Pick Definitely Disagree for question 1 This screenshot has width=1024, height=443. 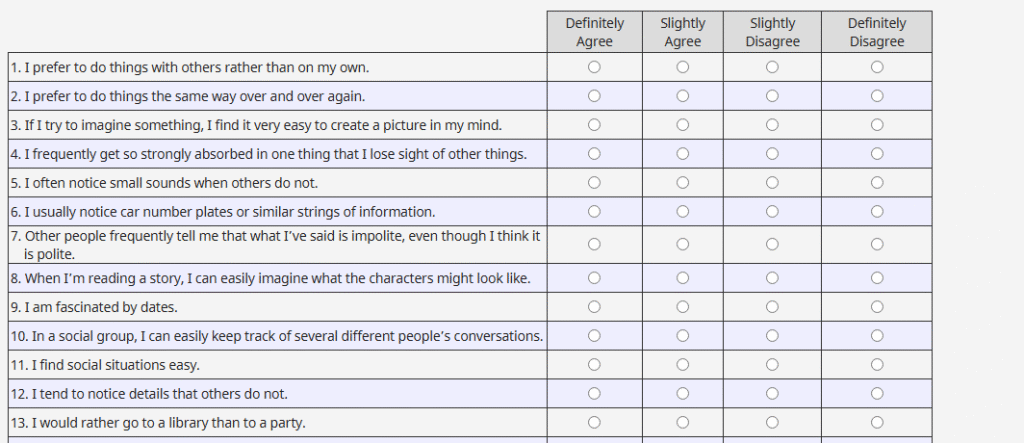[x=877, y=67]
